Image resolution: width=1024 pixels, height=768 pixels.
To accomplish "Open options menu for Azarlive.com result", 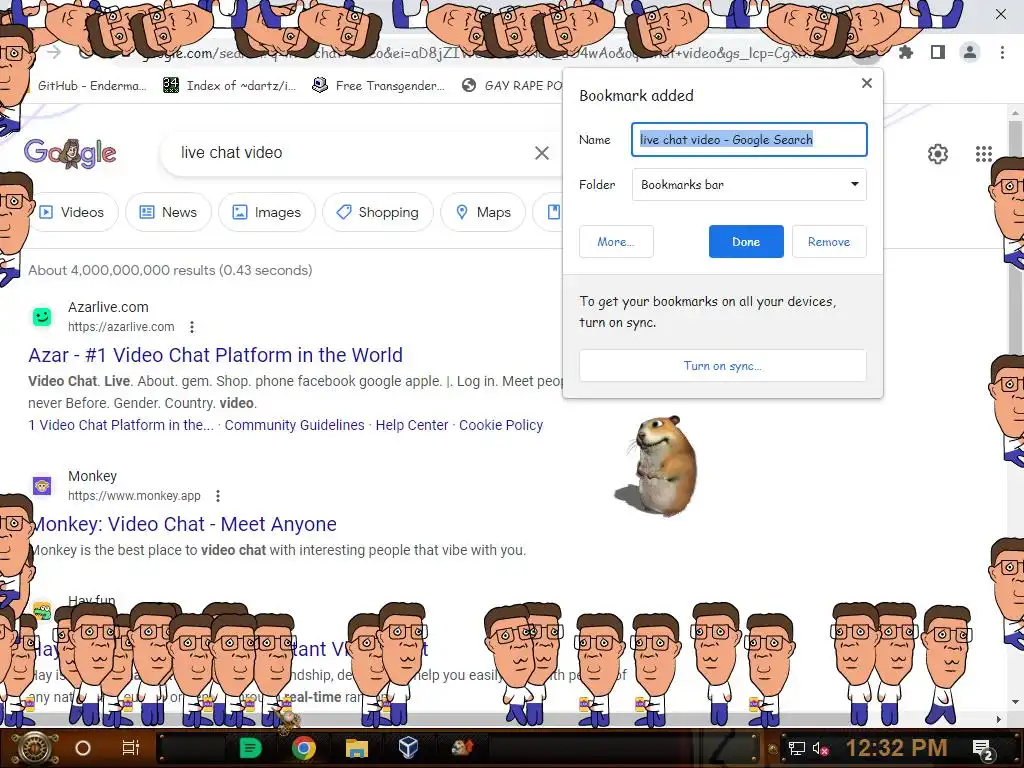I will [x=191, y=327].
